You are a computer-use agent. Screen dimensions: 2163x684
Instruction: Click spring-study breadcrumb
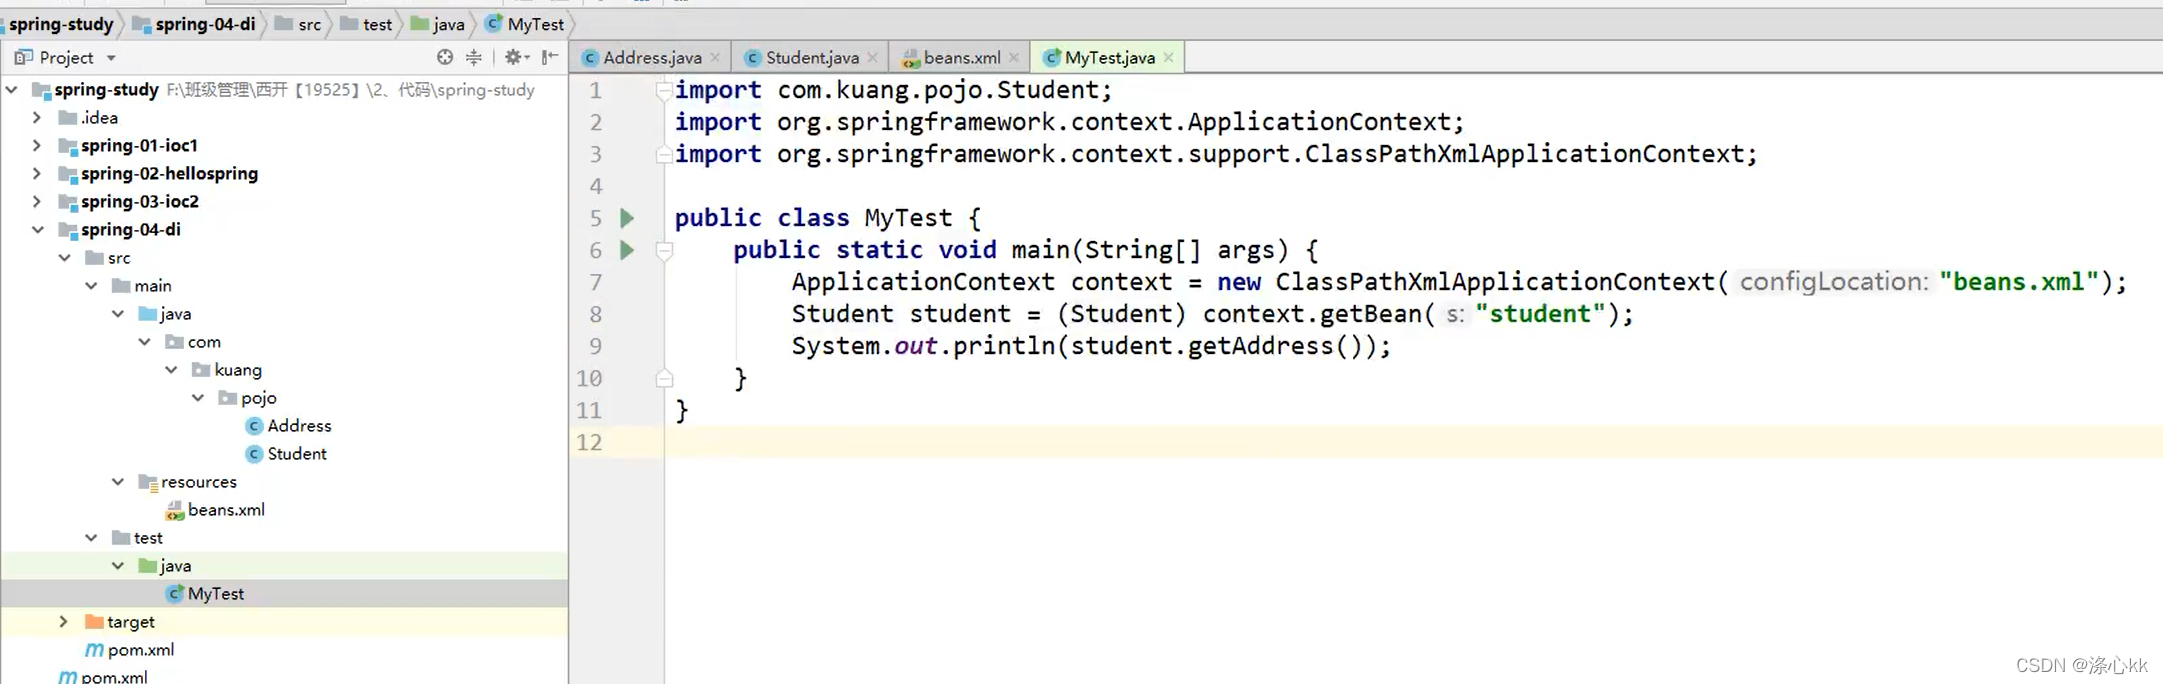pyautogui.click(x=61, y=24)
